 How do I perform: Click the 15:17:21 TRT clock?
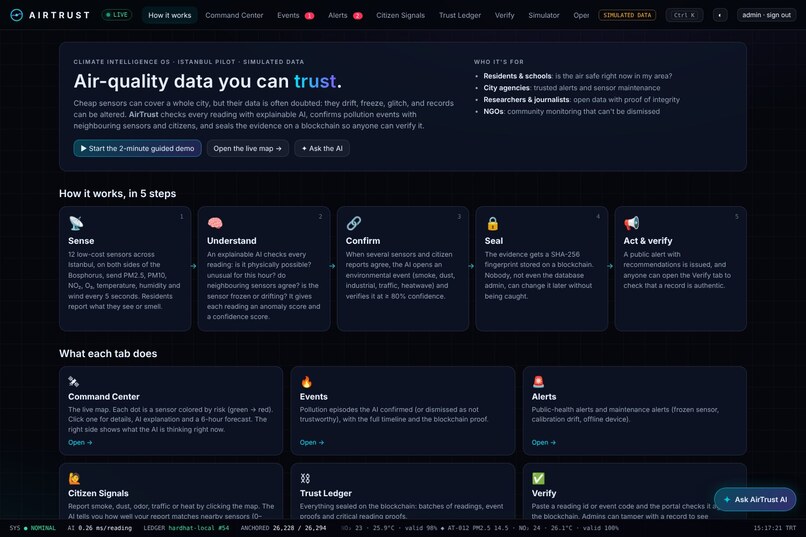click(x=775, y=528)
